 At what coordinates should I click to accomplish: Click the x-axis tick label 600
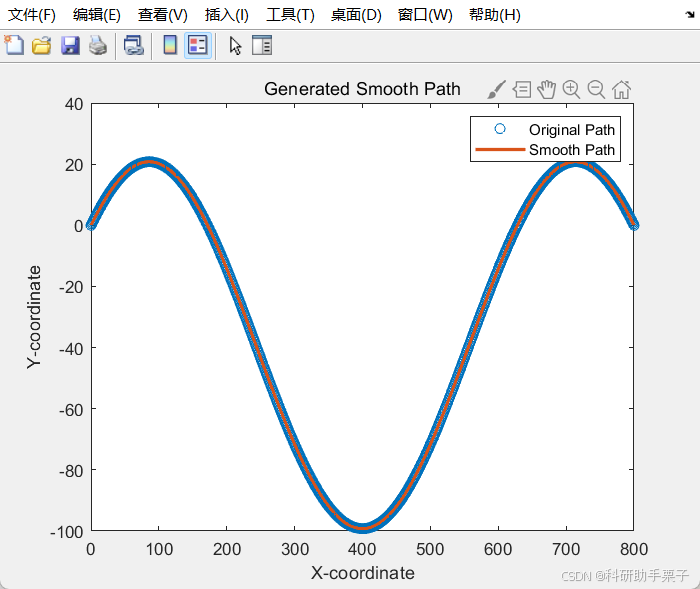tap(498, 549)
